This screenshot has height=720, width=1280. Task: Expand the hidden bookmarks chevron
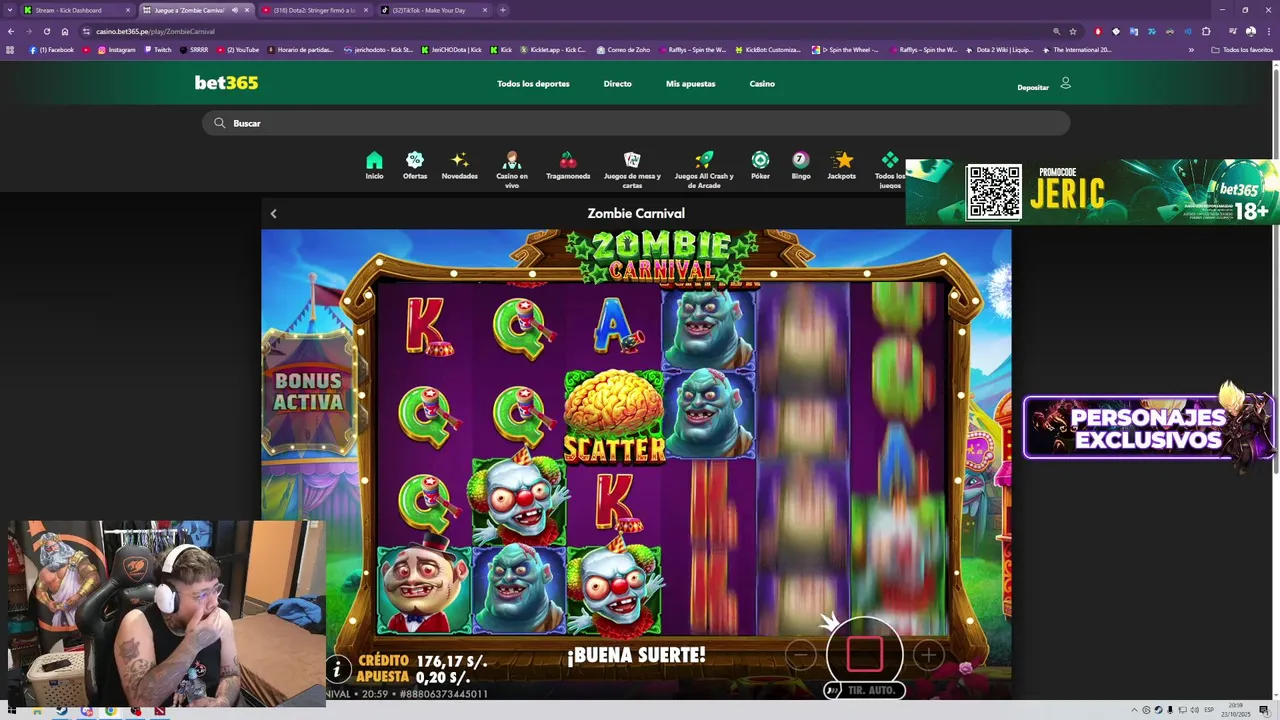(x=1191, y=49)
